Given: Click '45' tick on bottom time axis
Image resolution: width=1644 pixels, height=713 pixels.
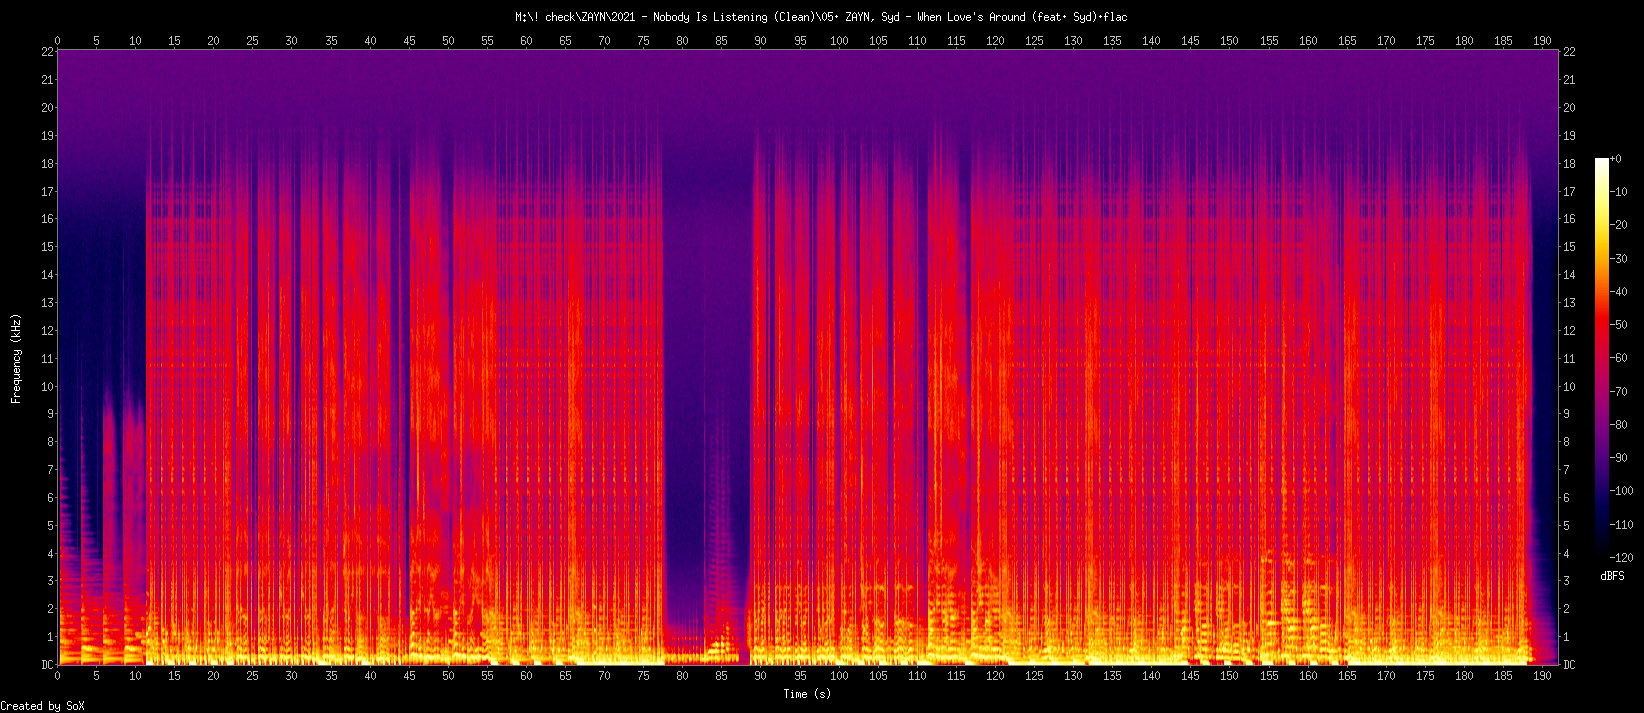Looking at the screenshot, I should pyautogui.click(x=409, y=676).
